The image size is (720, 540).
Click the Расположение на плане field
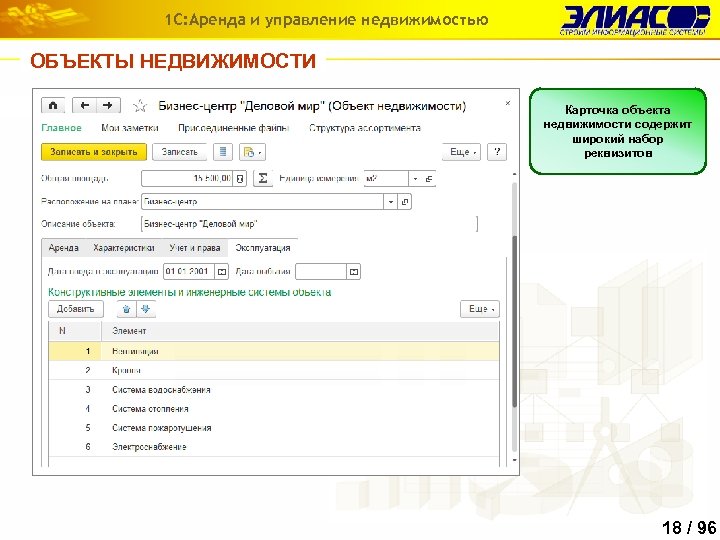pyautogui.click(x=262, y=202)
